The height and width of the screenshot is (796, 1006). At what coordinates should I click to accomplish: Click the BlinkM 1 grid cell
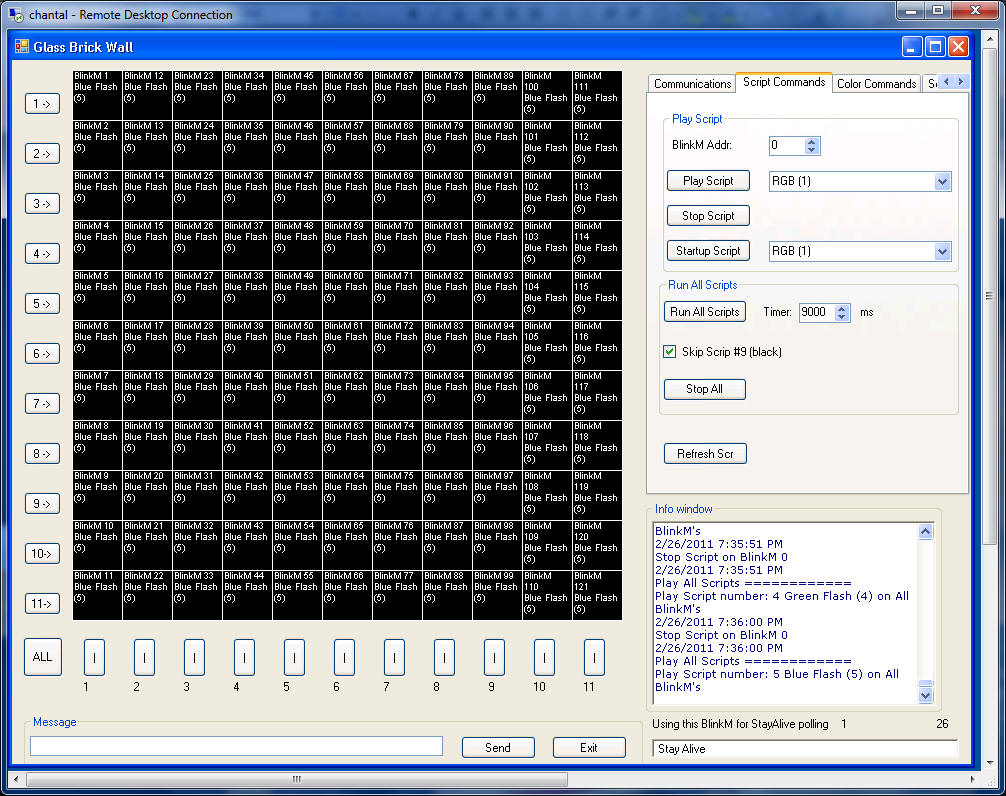coord(97,95)
